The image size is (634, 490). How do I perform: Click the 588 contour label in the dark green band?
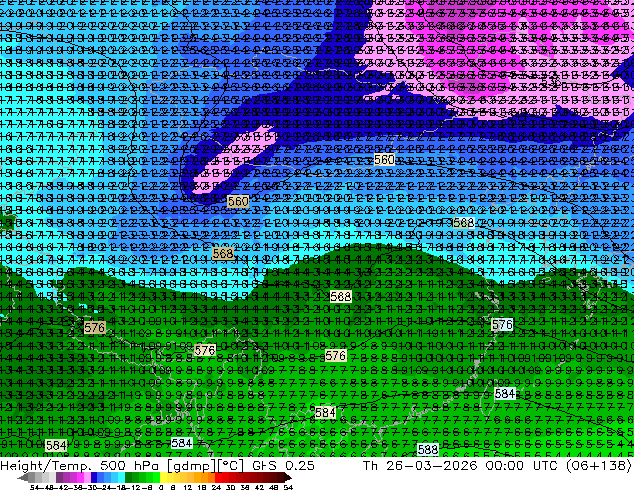point(340,296)
